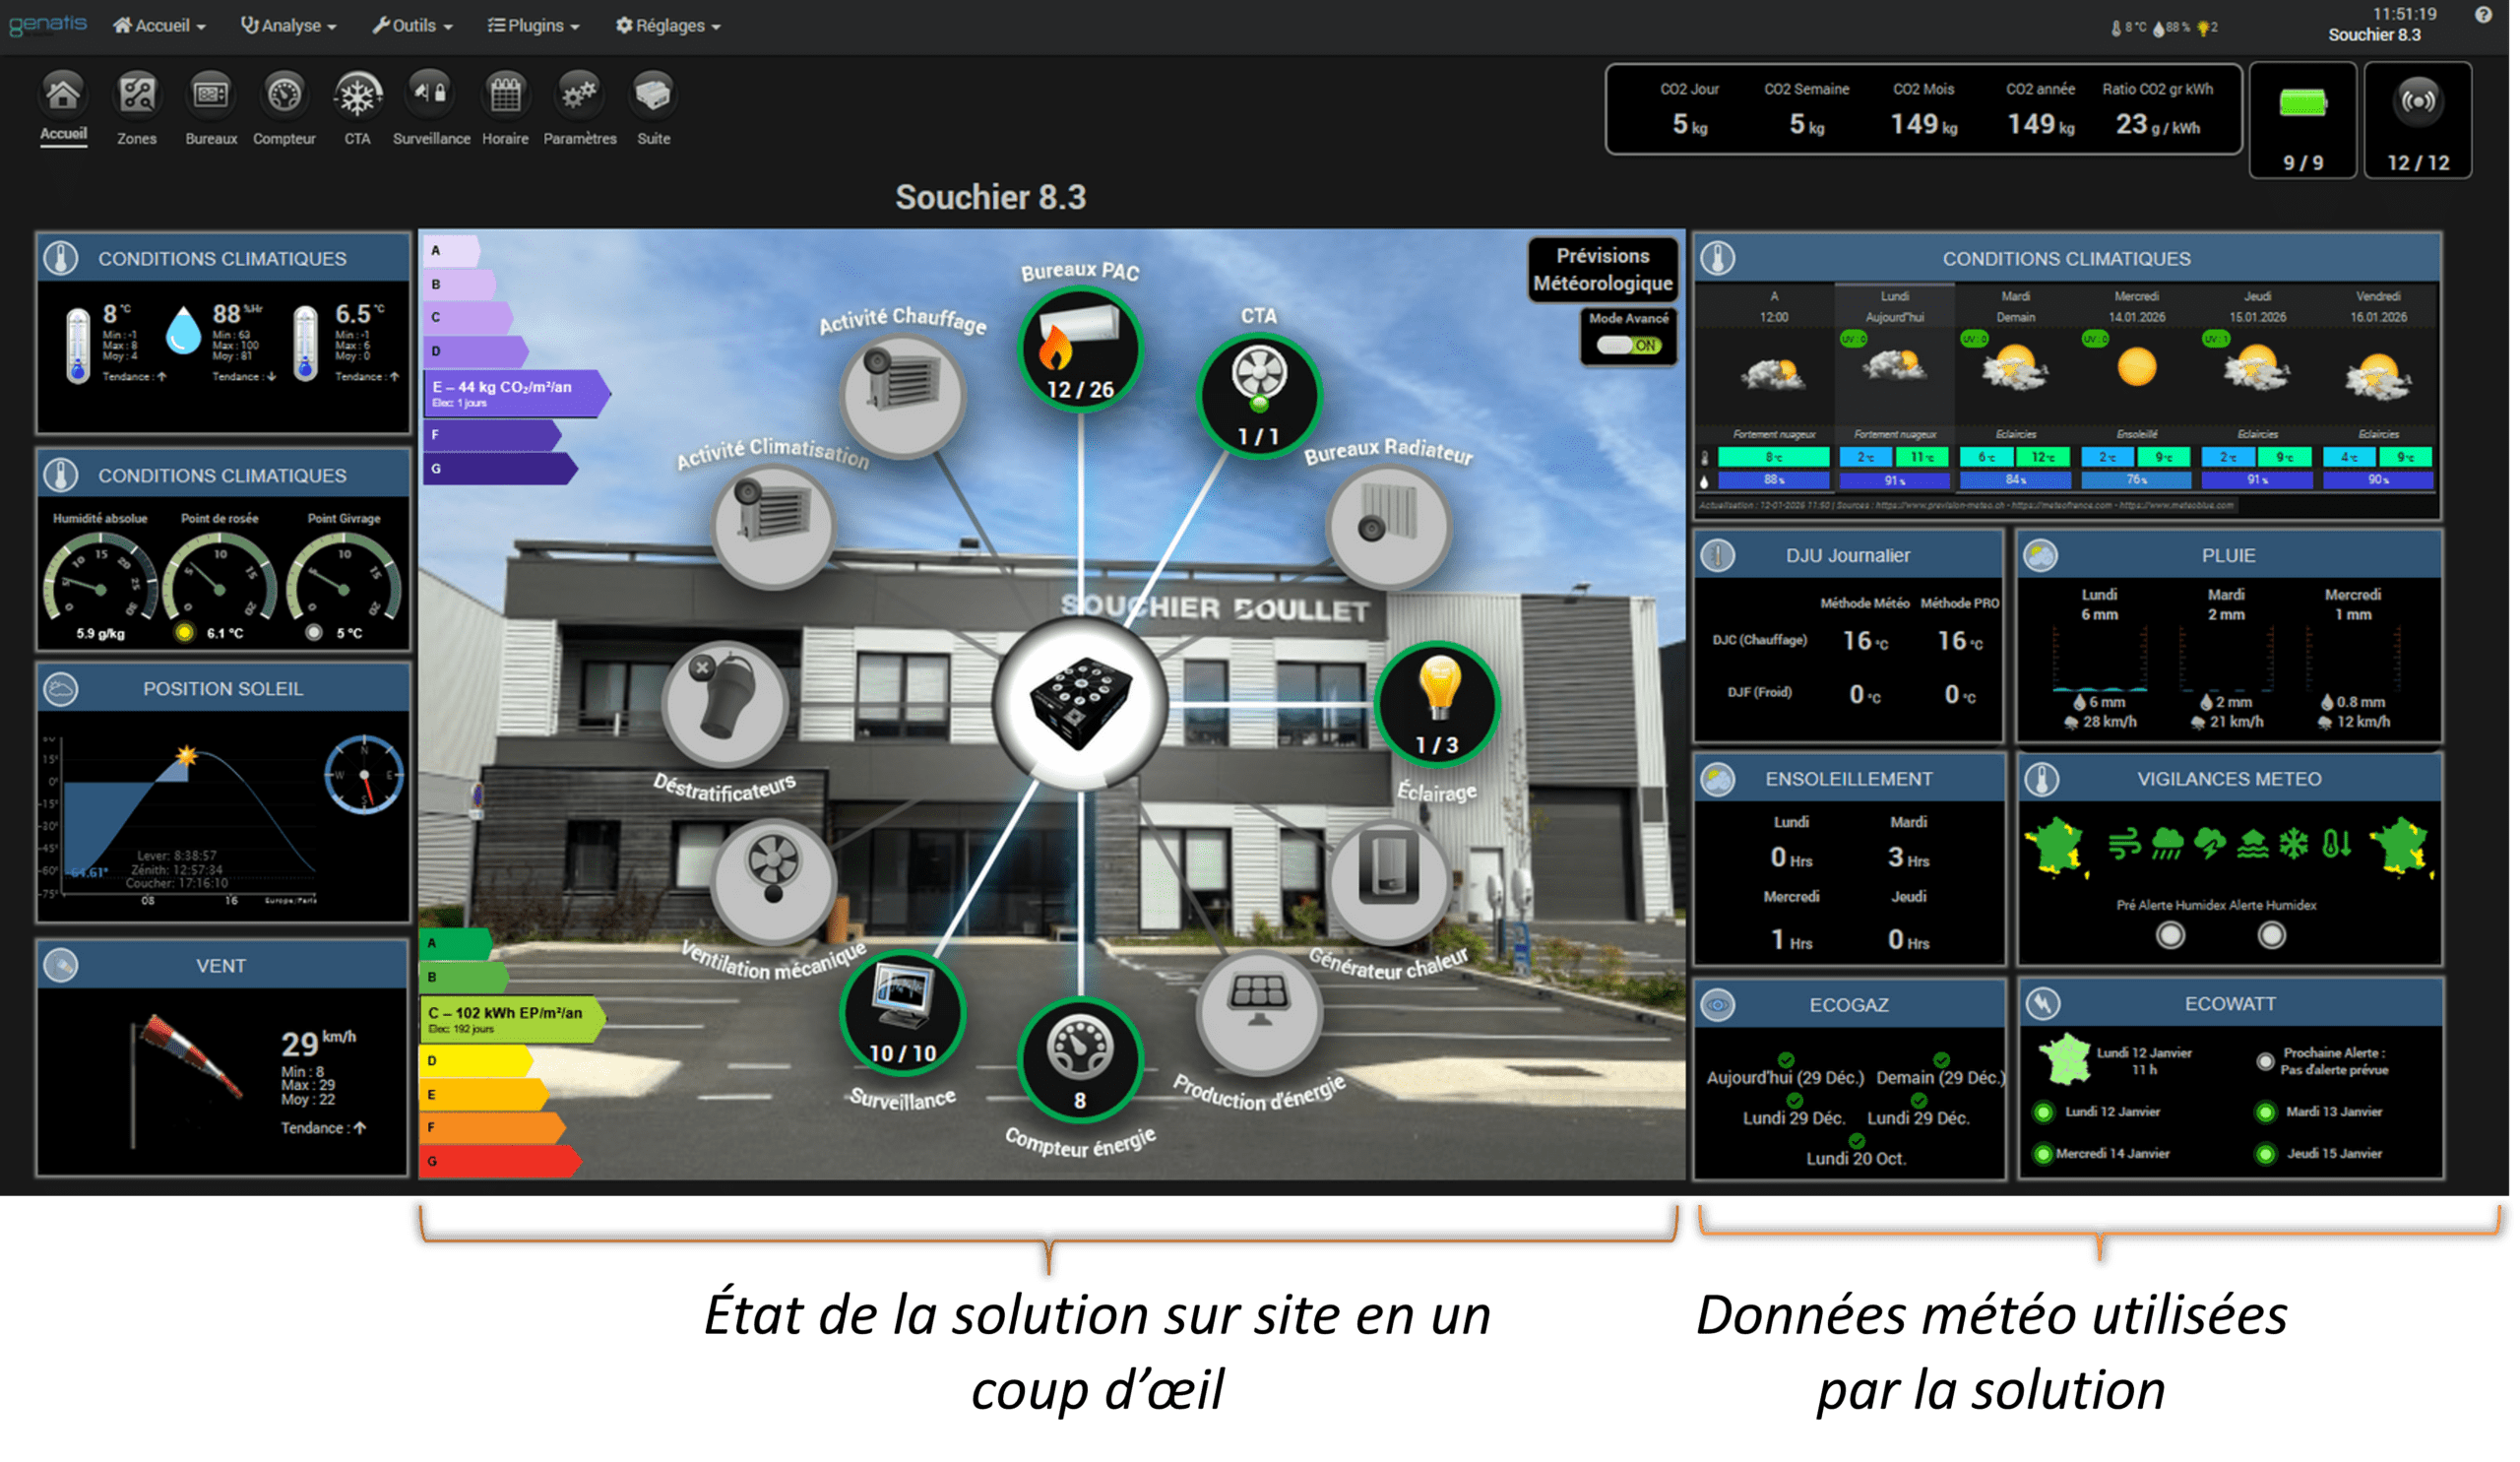
Task: Select the Jeudi 15.01.2026 forecast column
Action: (2258, 389)
